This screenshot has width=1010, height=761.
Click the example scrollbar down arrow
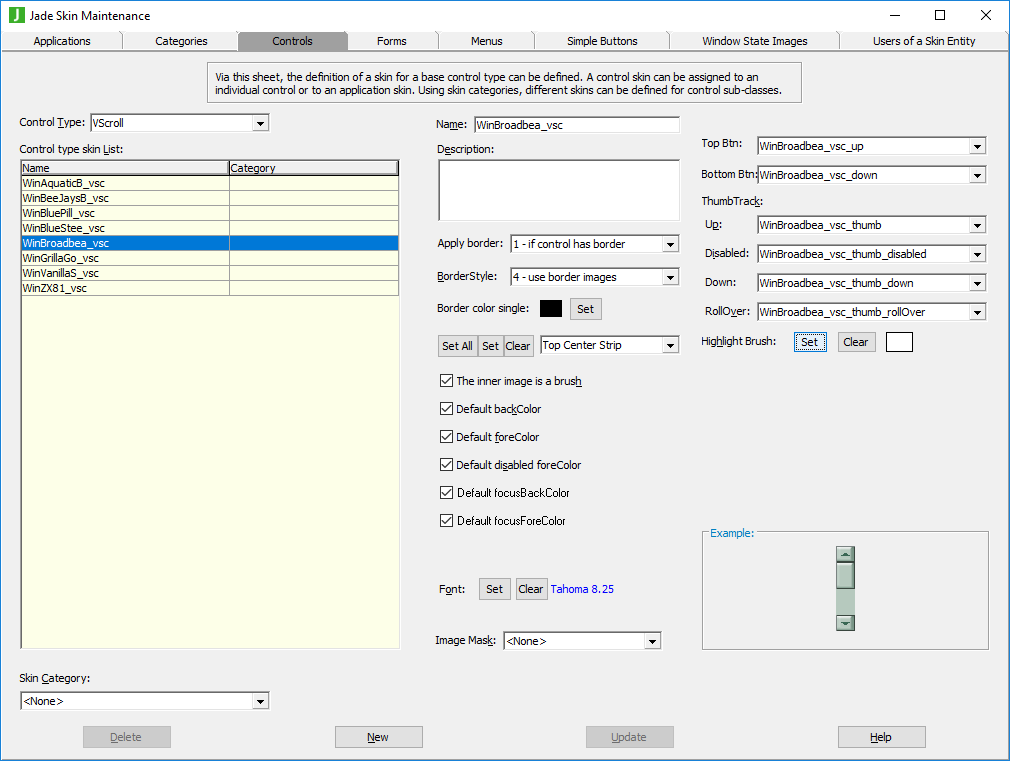(845, 622)
